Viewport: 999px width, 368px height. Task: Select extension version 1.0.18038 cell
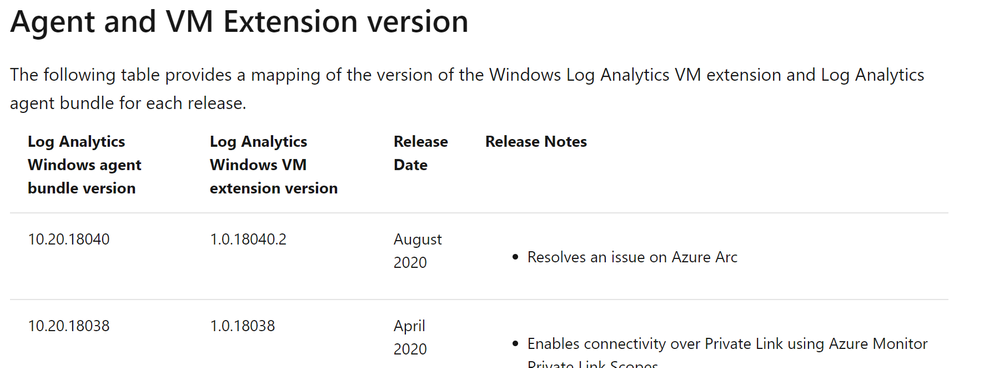pos(243,326)
